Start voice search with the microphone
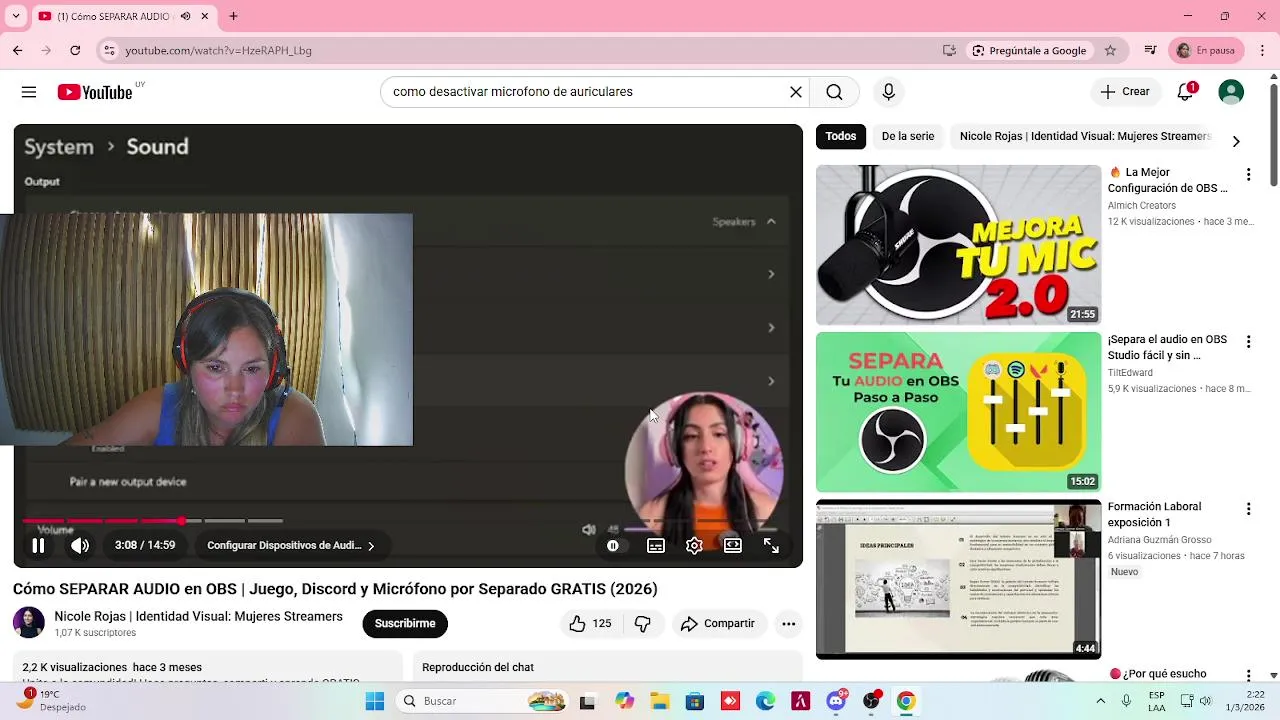 tap(888, 92)
